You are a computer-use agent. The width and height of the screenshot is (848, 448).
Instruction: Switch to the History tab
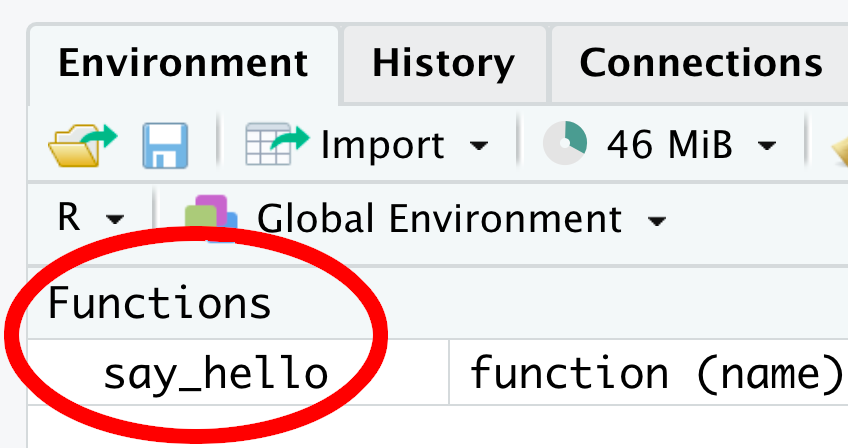pyautogui.click(x=443, y=64)
